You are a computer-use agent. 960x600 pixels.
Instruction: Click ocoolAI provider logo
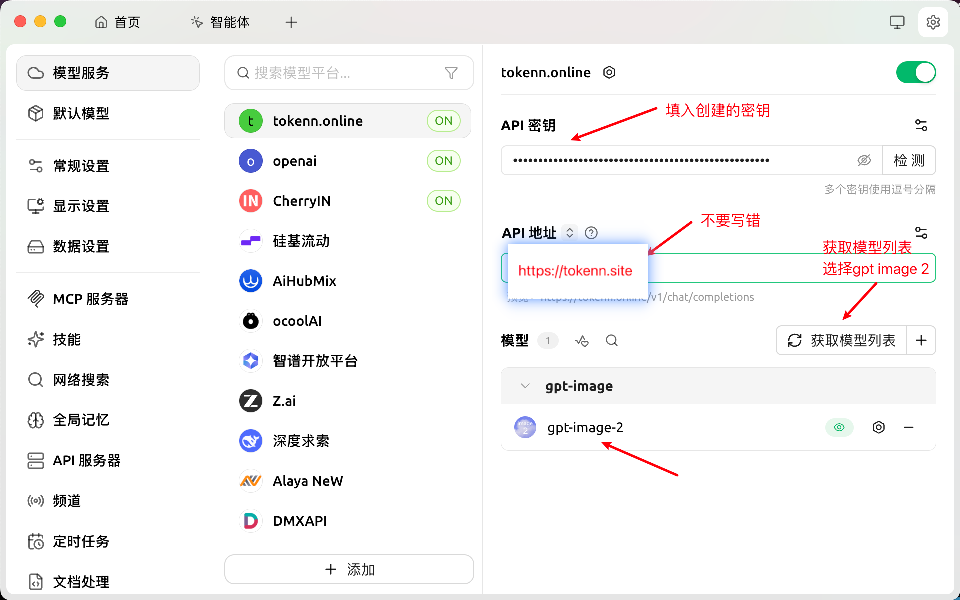(250, 321)
